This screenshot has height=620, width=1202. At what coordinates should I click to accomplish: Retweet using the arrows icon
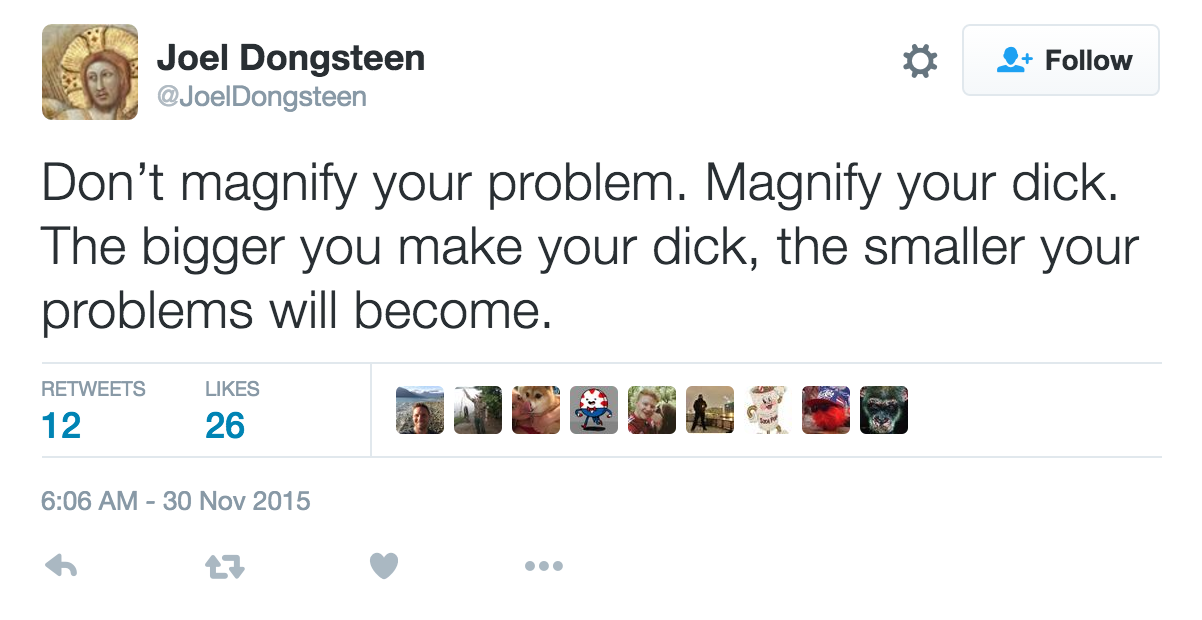click(225, 567)
